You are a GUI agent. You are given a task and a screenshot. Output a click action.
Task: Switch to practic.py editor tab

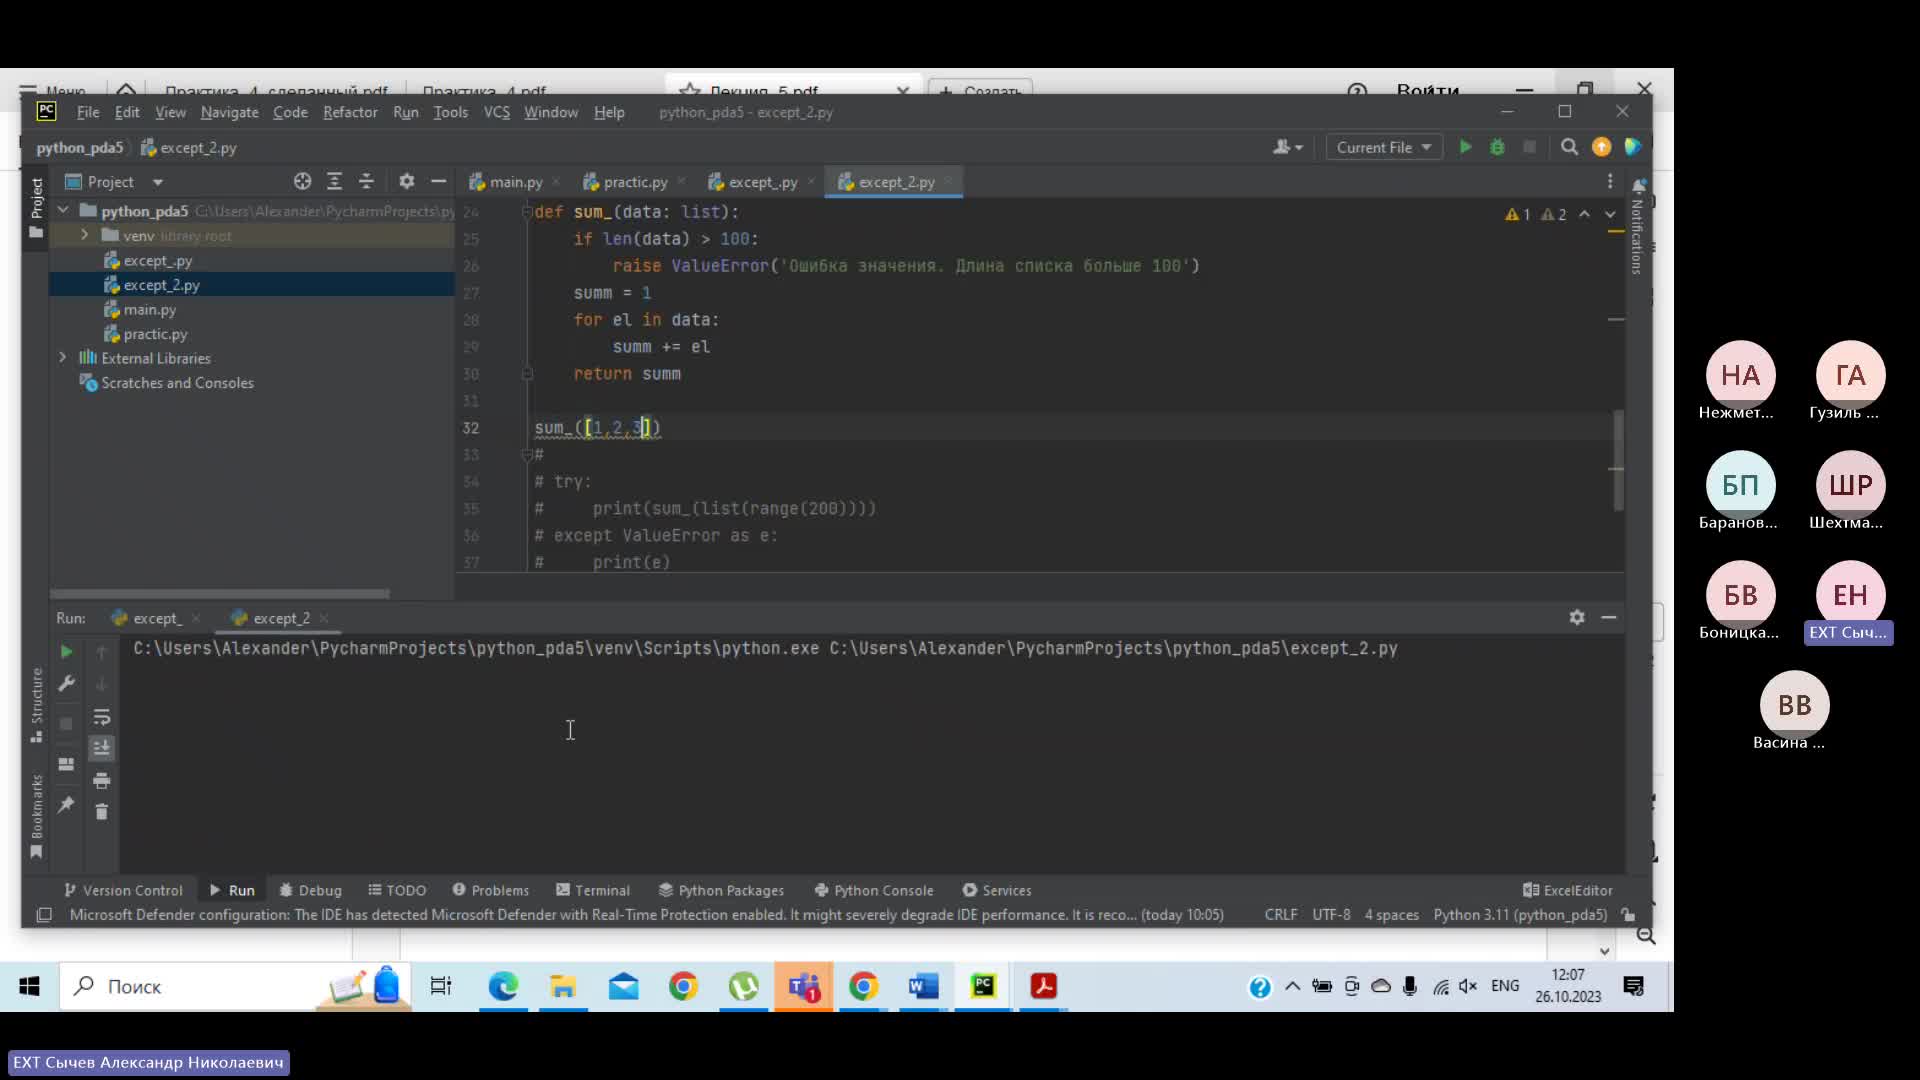click(x=634, y=182)
